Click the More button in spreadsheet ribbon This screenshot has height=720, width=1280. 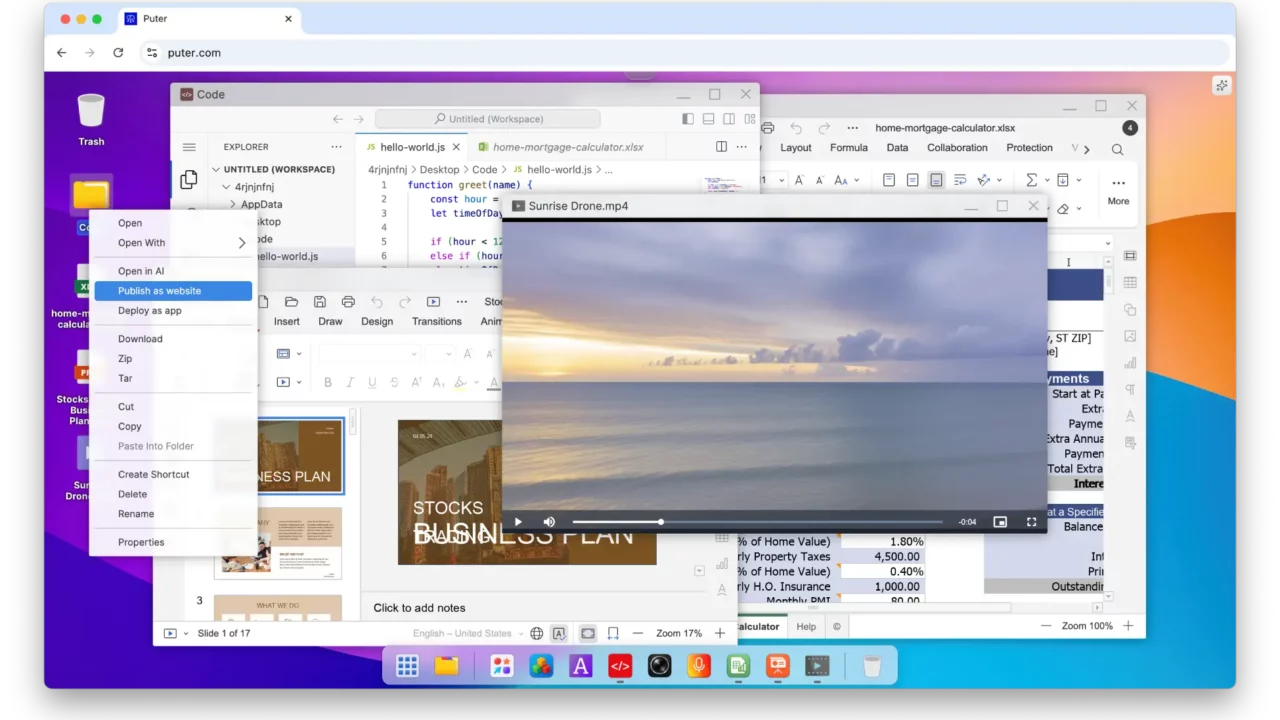1118,190
